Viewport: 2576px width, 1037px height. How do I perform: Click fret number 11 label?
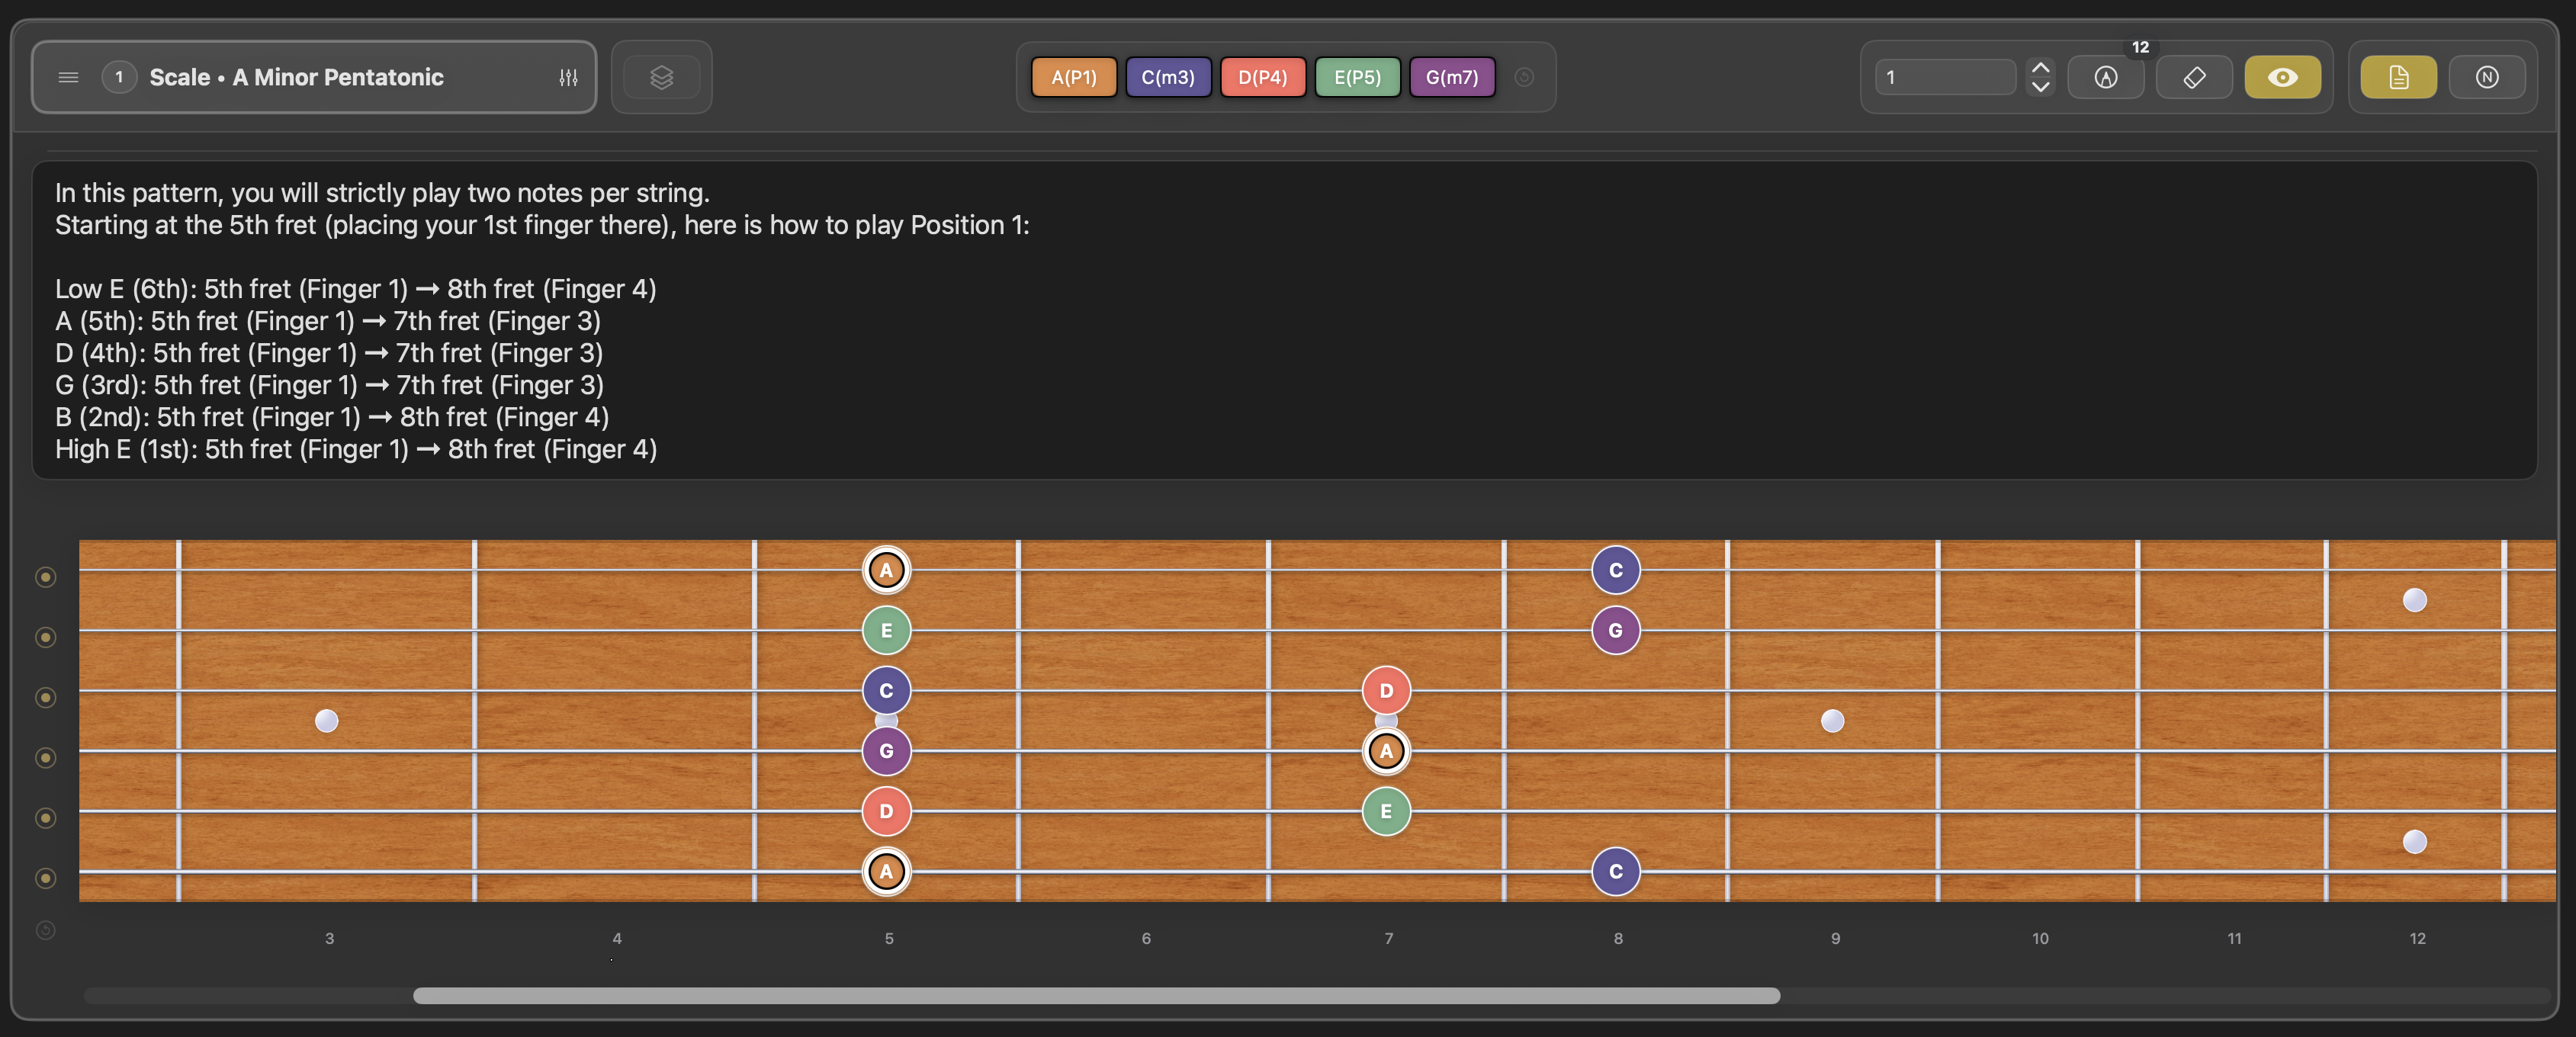click(2234, 938)
